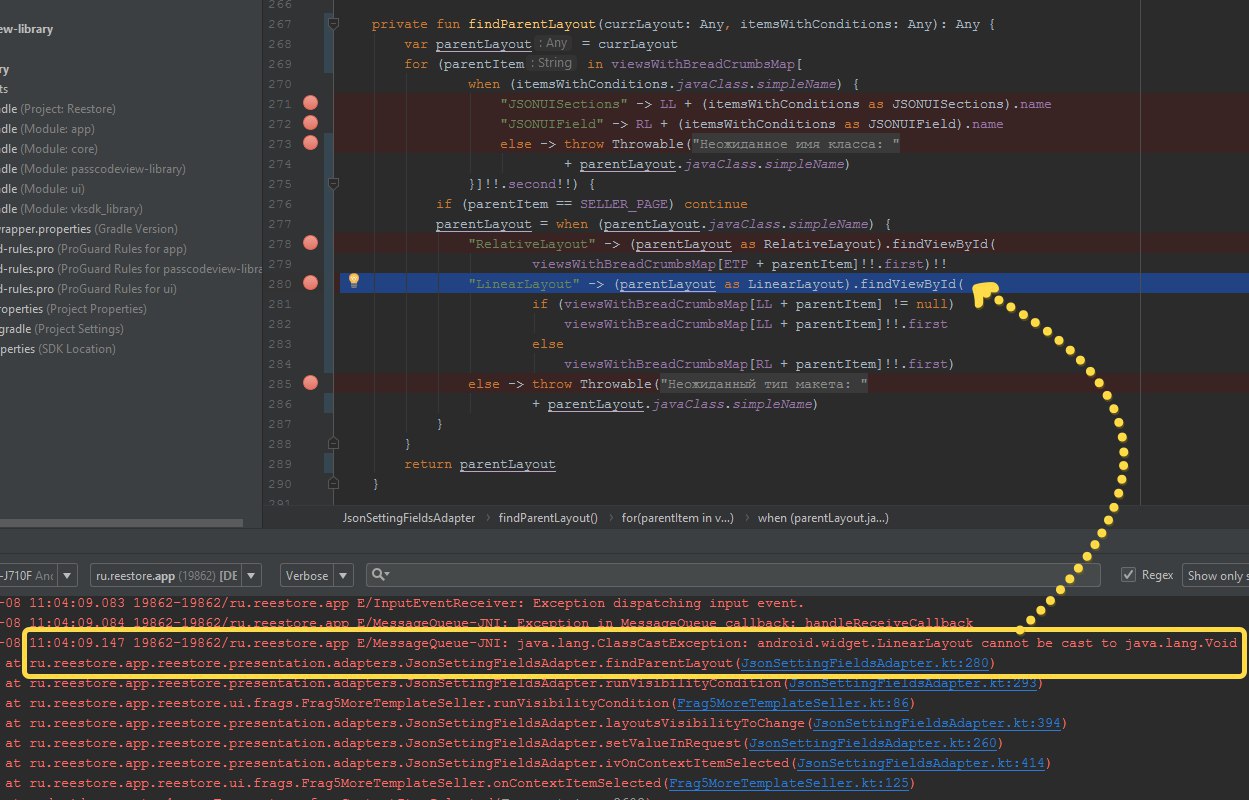Select the '(Module: vksdk_library)' gradle file
Image resolution: width=1249 pixels, height=800 pixels.
click(71, 209)
